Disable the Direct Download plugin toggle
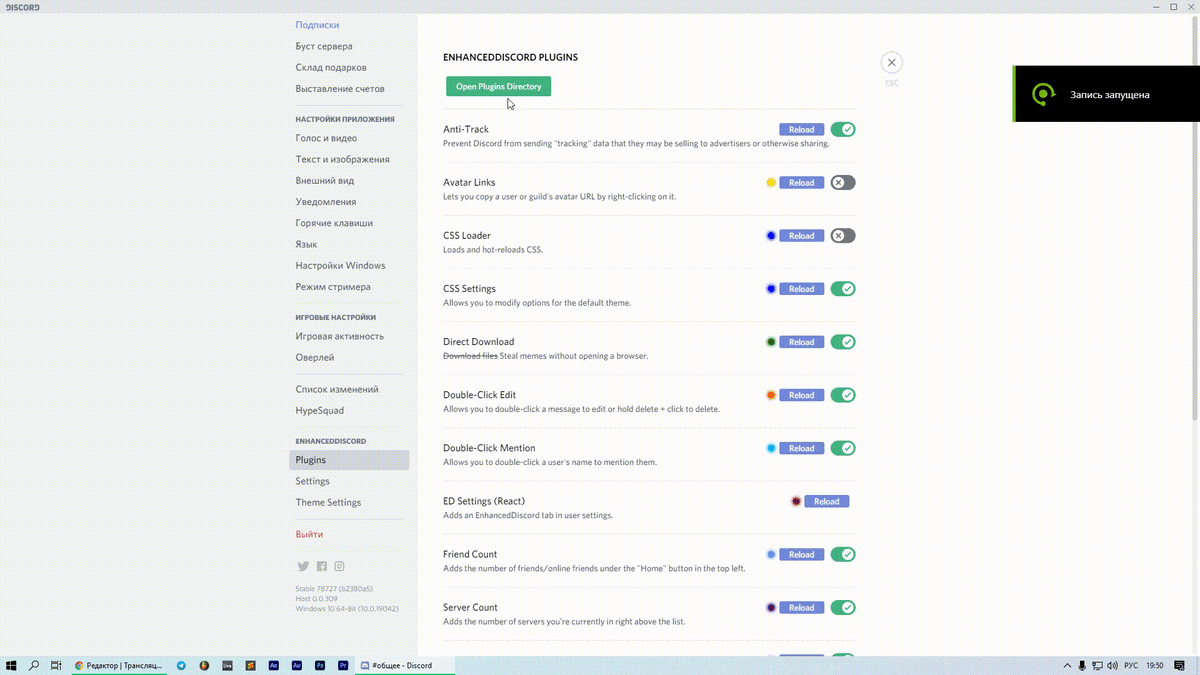This screenshot has height=675, width=1200. click(x=843, y=342)
